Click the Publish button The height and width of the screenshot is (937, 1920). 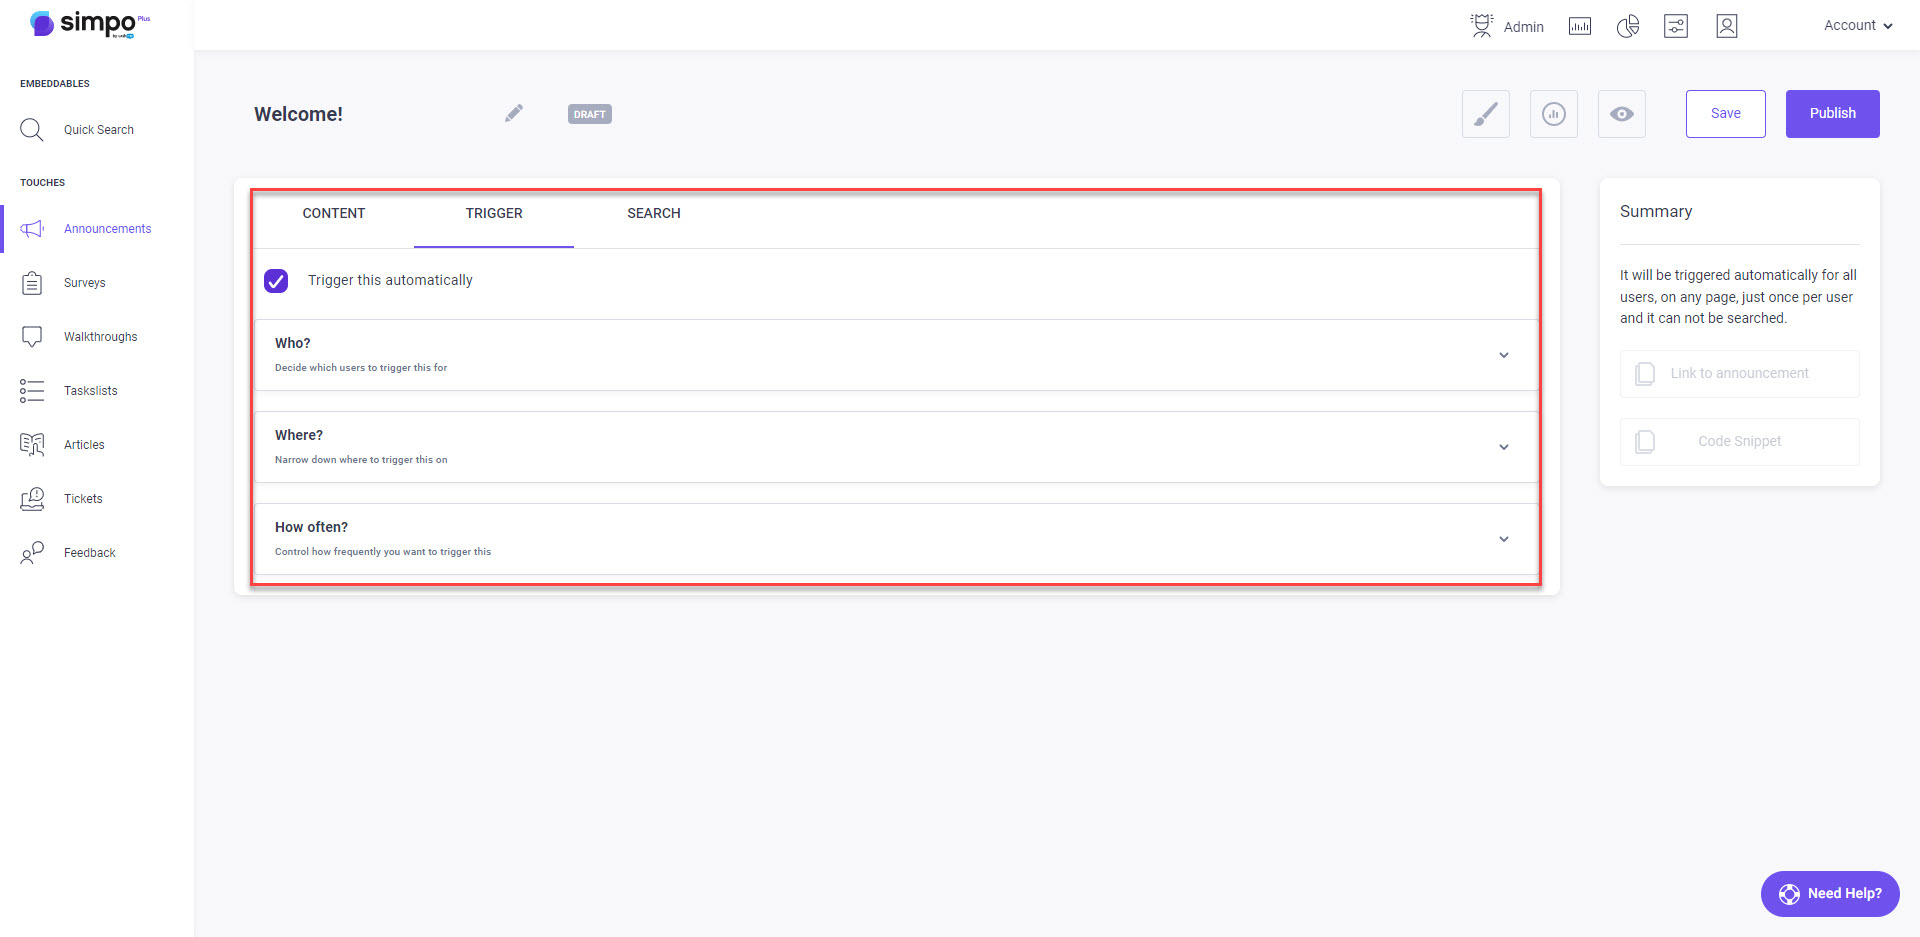click(1833, 114)
